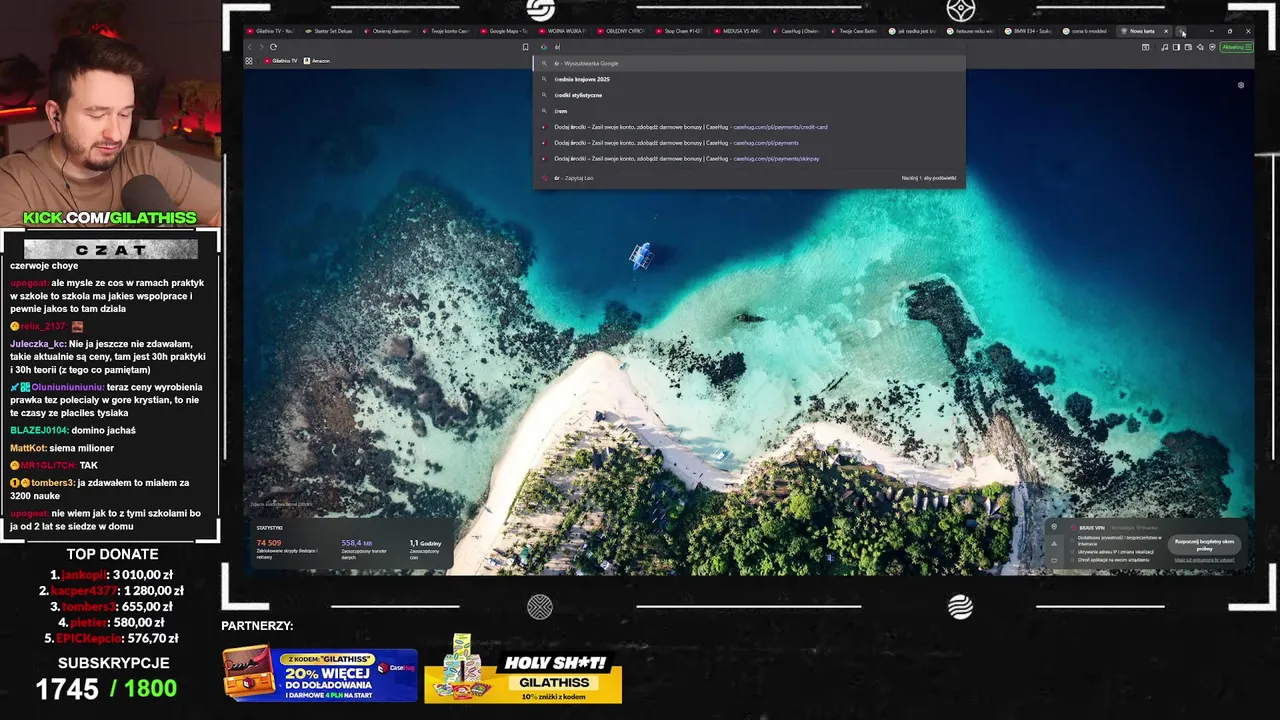1280x720 pixels.
Task: Click the reader mode icon left of music note
Action: tap(1145, 47)
